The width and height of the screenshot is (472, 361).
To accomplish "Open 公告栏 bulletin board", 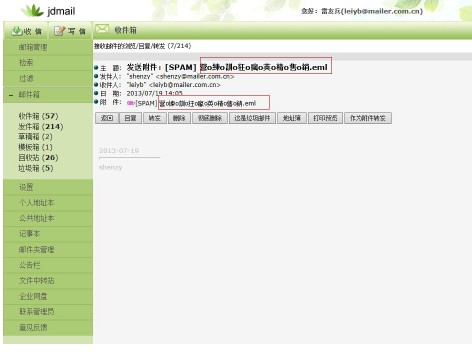I will [29, 265].
